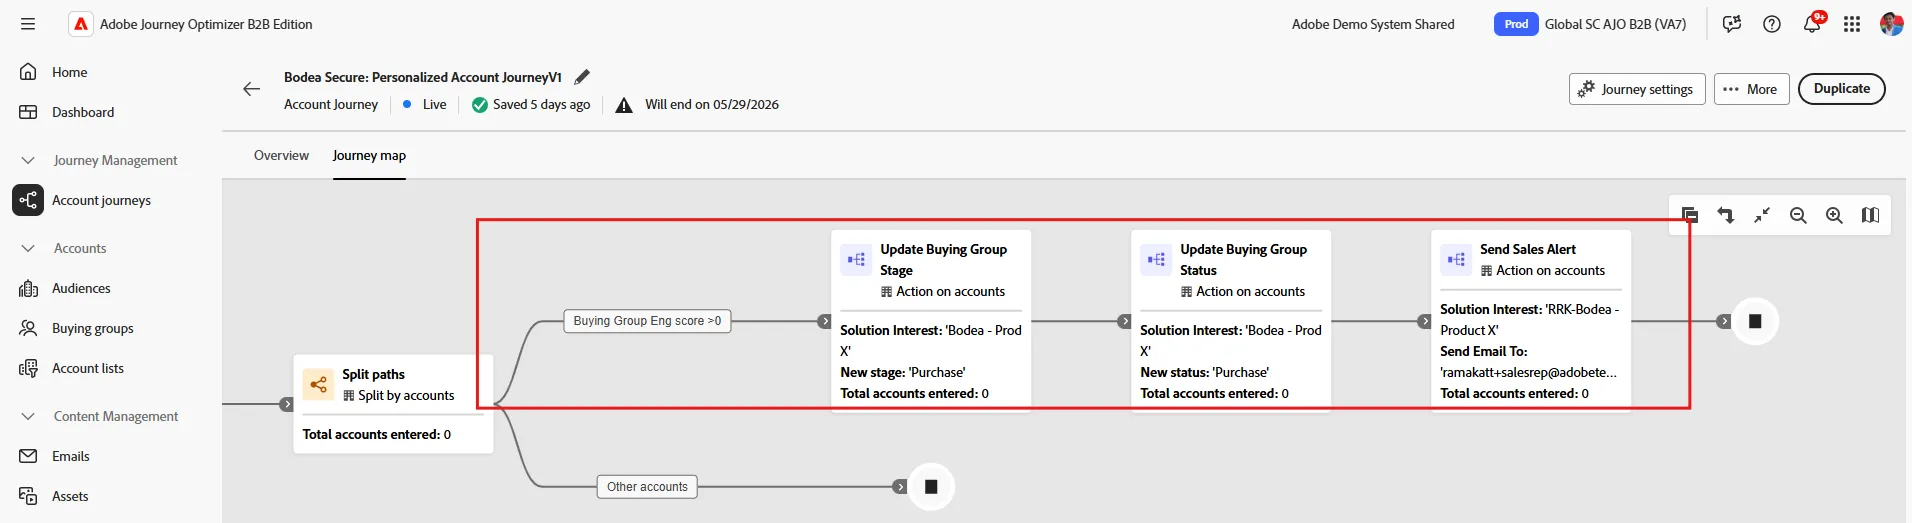Click New status: 'Purchase' text
The height and width of the screenshot is (523, 1912).
pos(1205,372)
